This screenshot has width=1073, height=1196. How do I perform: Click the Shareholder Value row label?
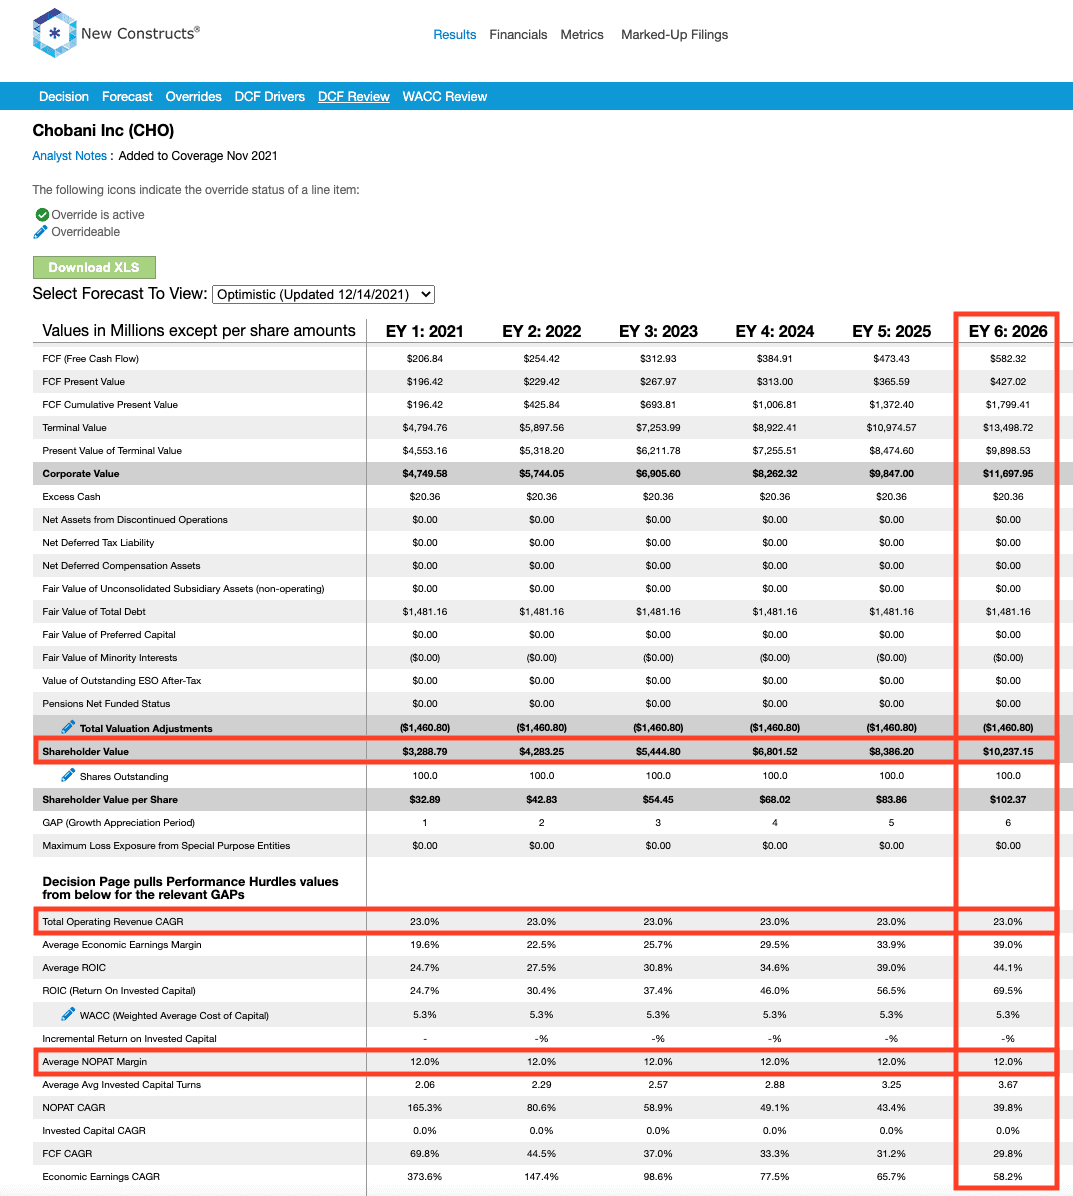tap(85, 751)
